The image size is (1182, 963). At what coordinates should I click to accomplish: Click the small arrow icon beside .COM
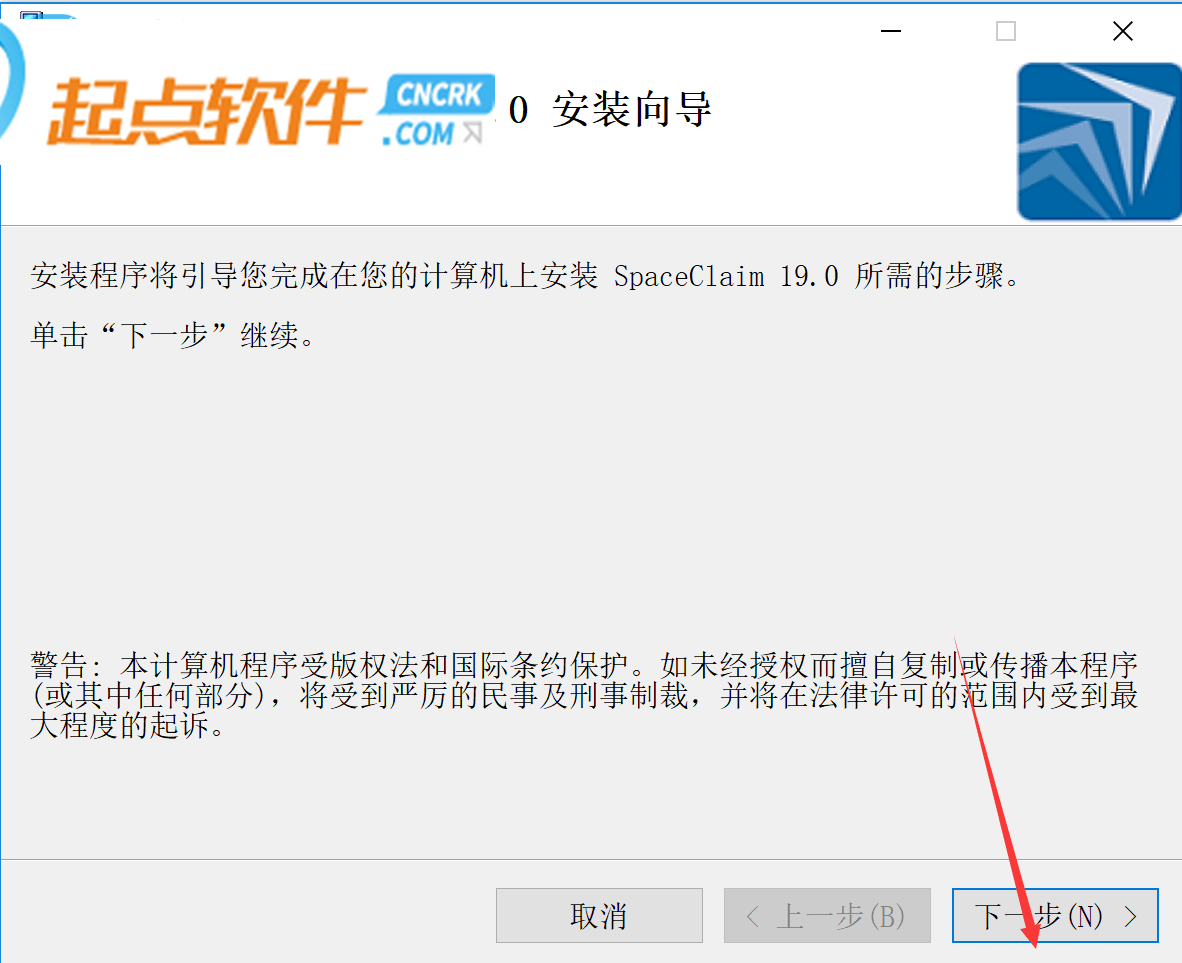point(473,132)
